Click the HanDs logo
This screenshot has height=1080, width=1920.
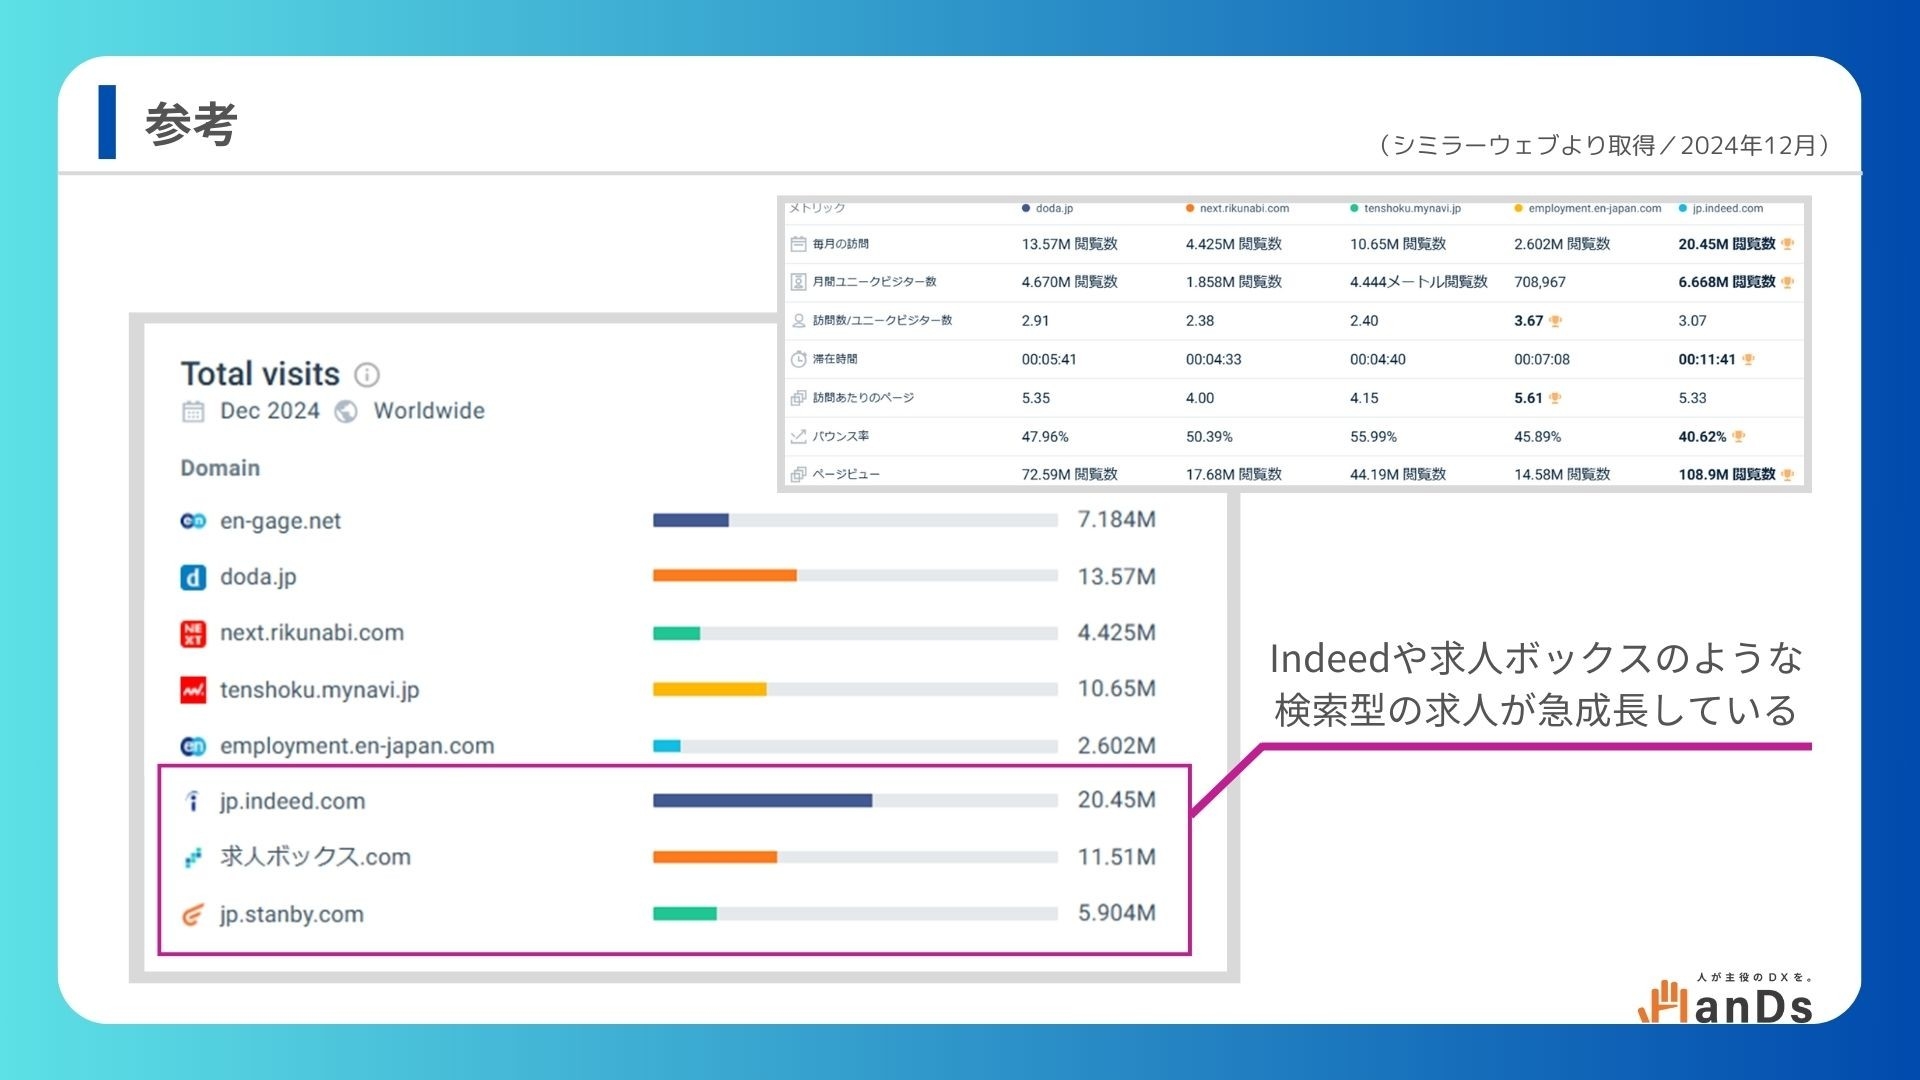(1727, 1001)
